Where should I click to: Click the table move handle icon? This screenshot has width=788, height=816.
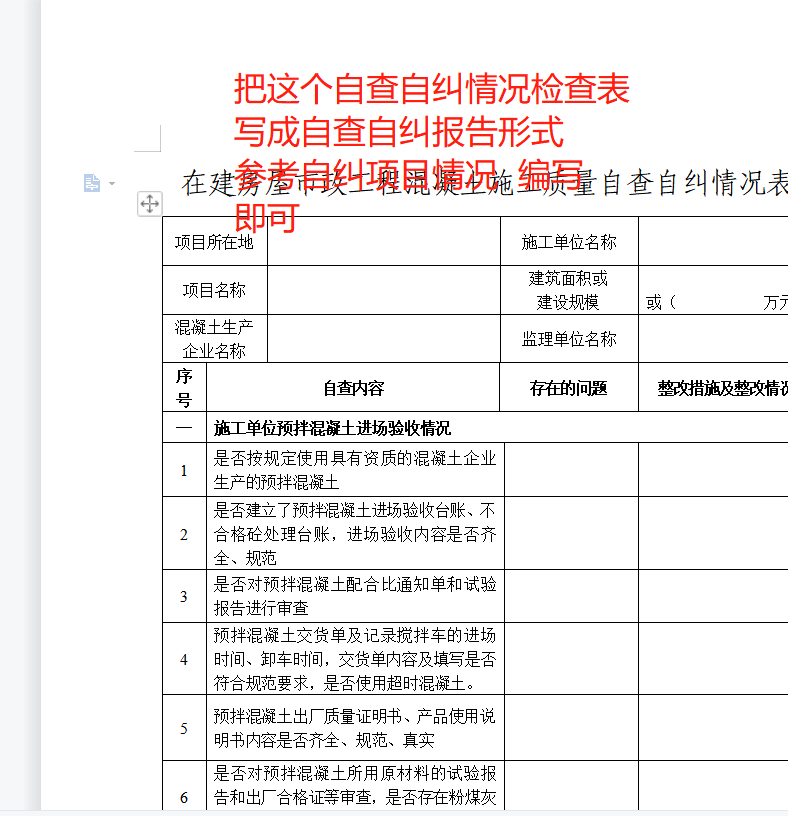(149, 203)
